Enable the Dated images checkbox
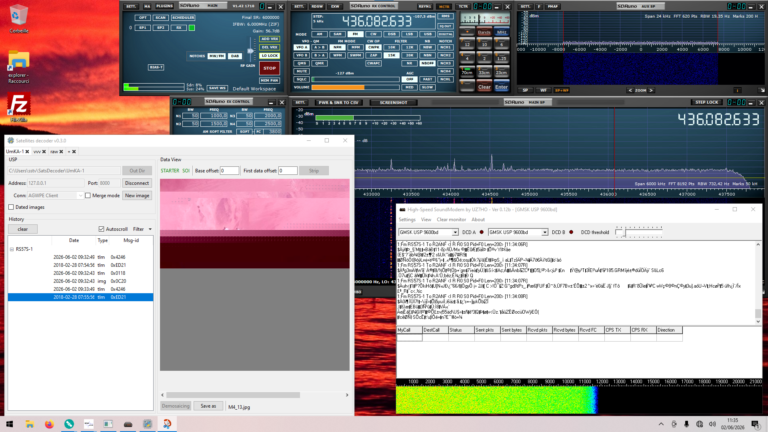Viewport: 768px width, 432px height. point(11,207)
